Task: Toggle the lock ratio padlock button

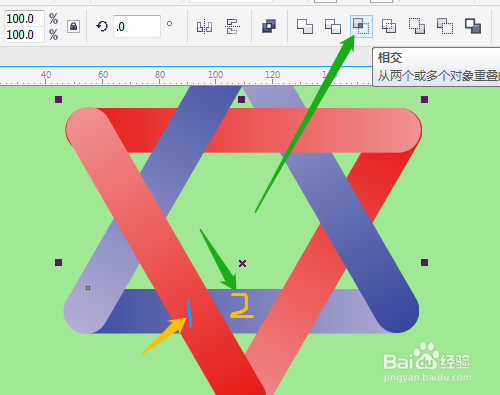Action: click(x=73, y=26)
